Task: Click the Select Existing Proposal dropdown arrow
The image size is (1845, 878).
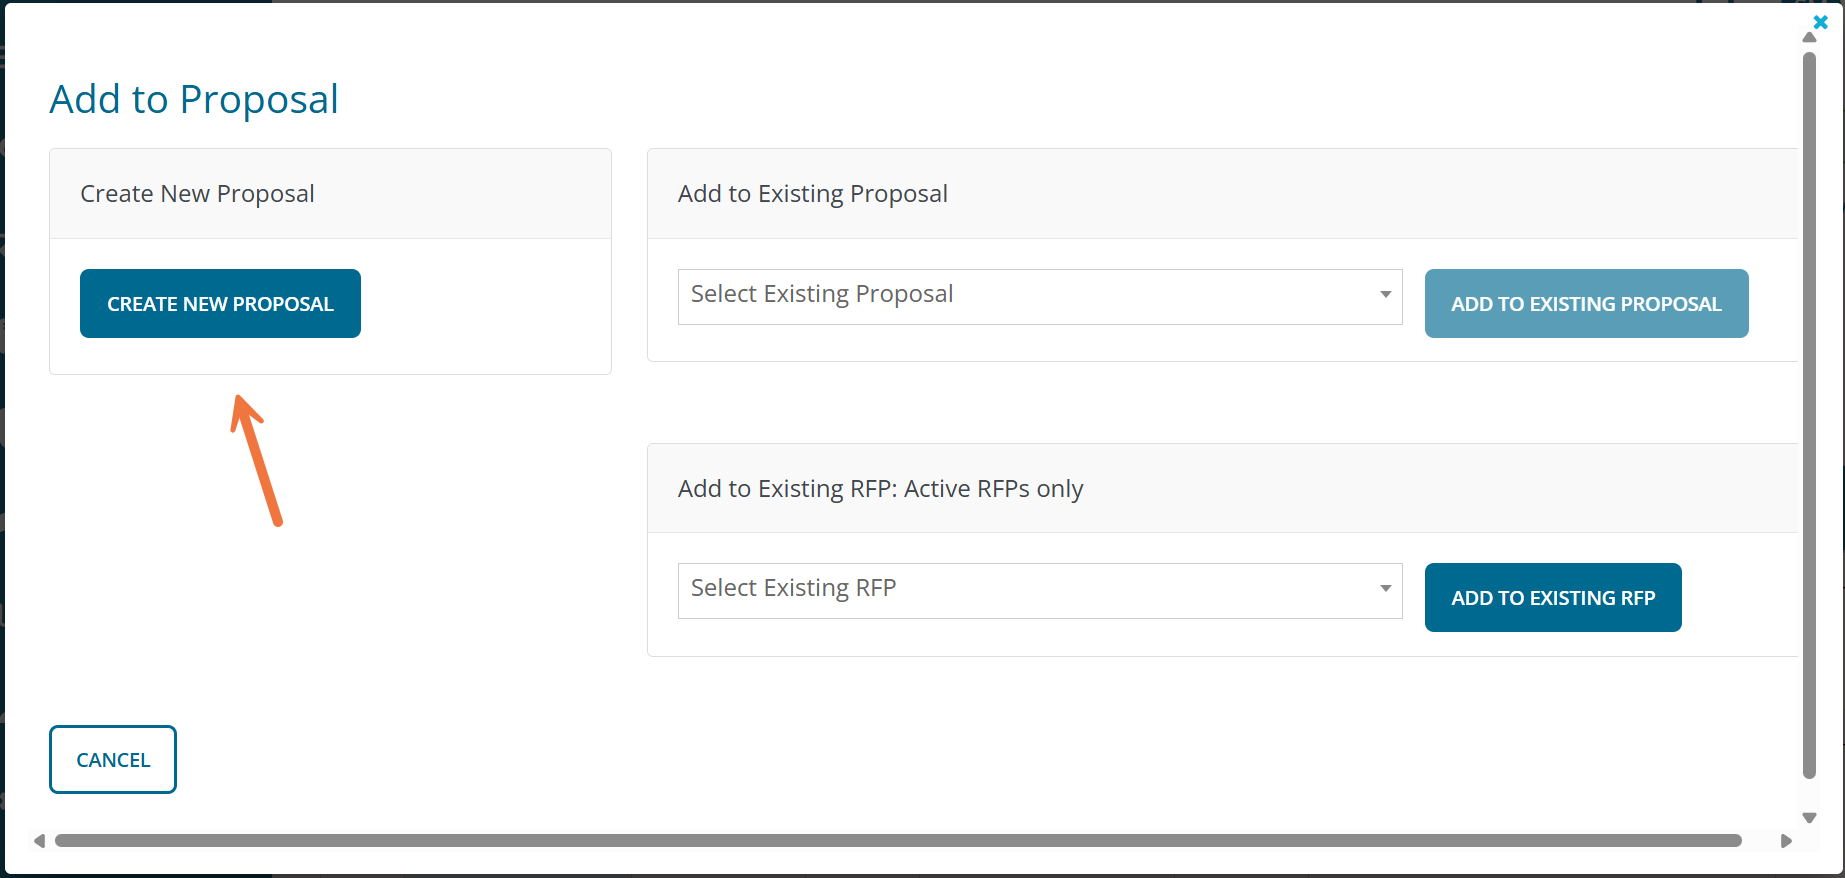Action: coord(1385,295)
